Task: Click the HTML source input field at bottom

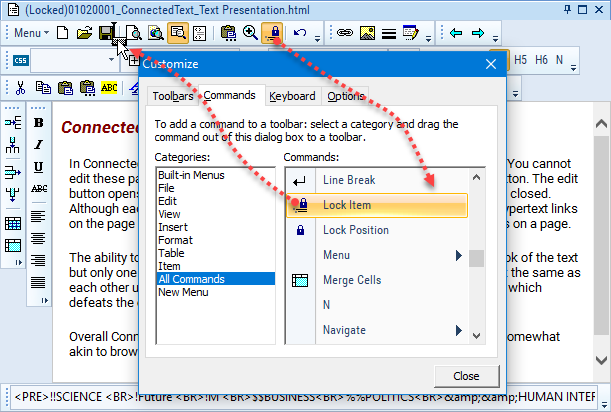Action: click(x=304, y=397)
